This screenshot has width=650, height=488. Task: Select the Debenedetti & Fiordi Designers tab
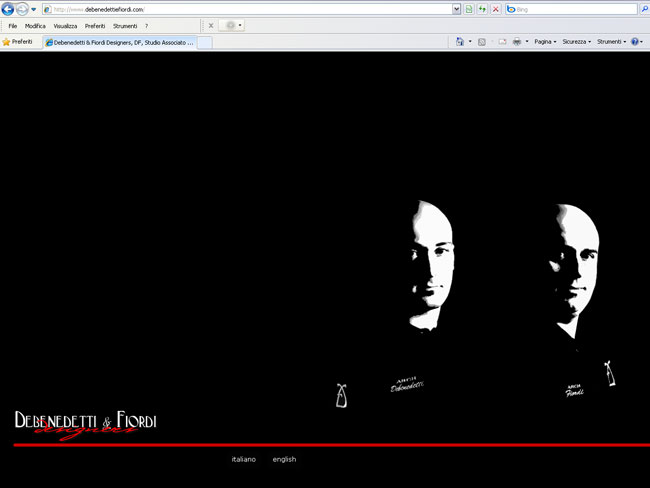coord(120,42)
